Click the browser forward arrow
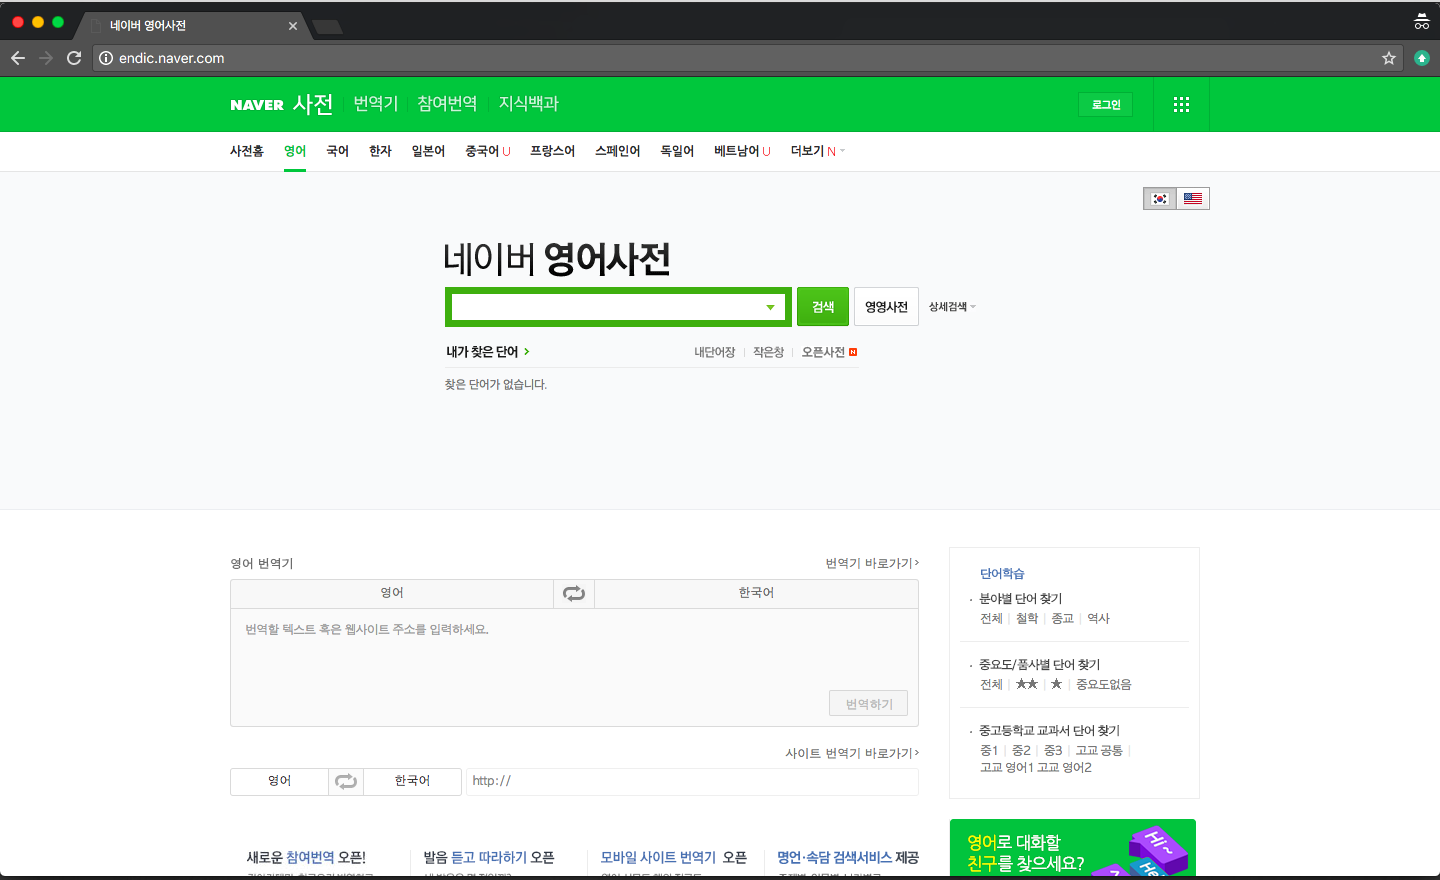The width and height of the screenshot is (1440, 880). pos(46,58)
